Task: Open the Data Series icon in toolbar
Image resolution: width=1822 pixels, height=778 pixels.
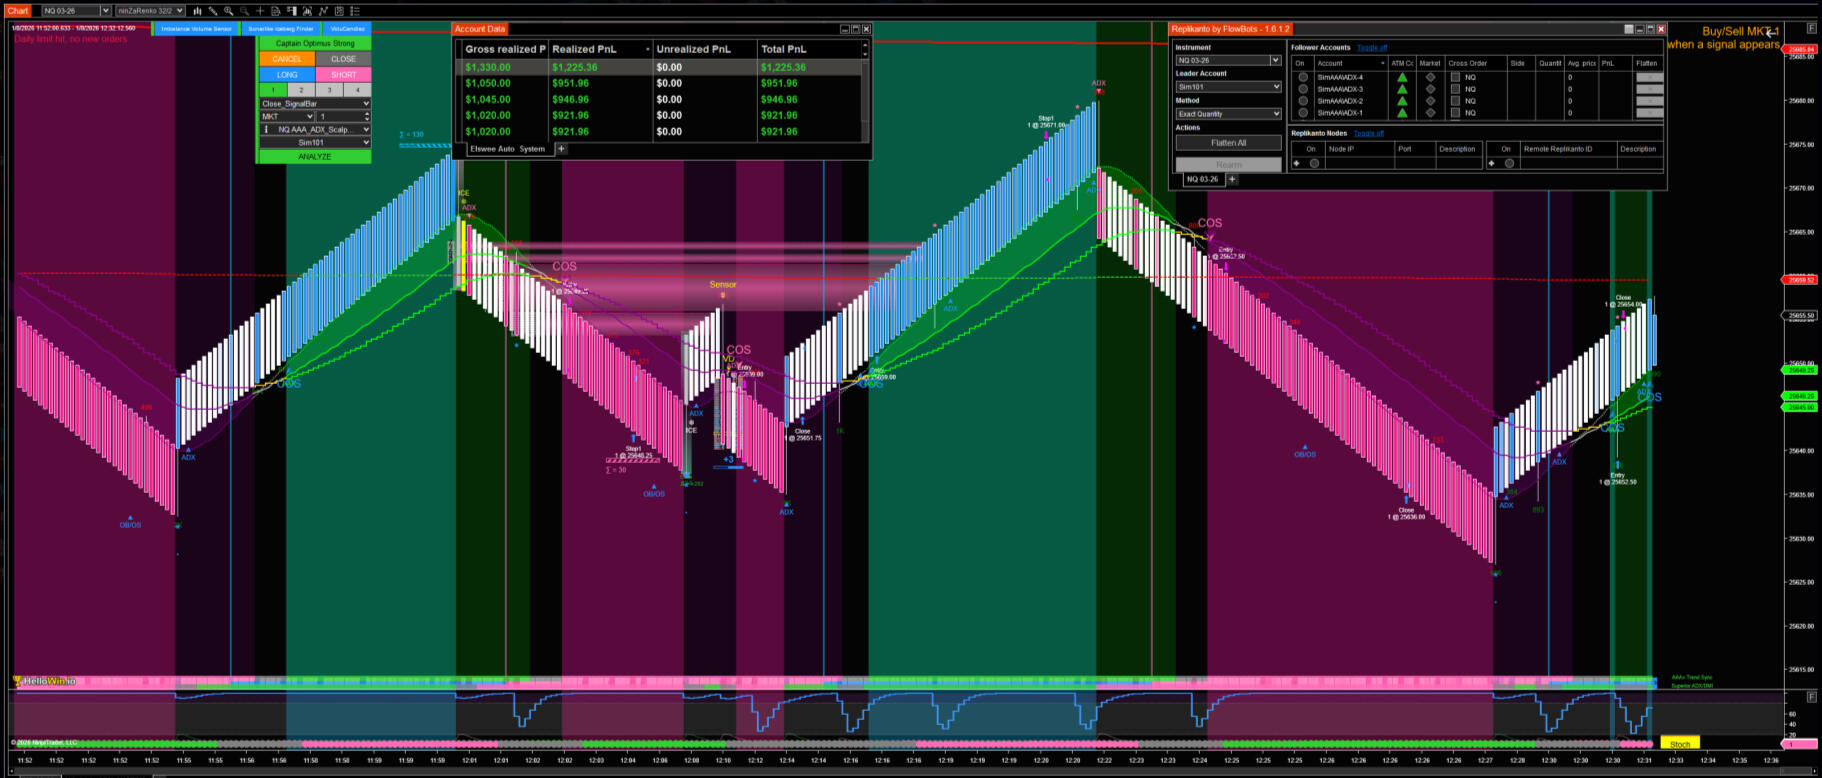Action: (308, 11)
